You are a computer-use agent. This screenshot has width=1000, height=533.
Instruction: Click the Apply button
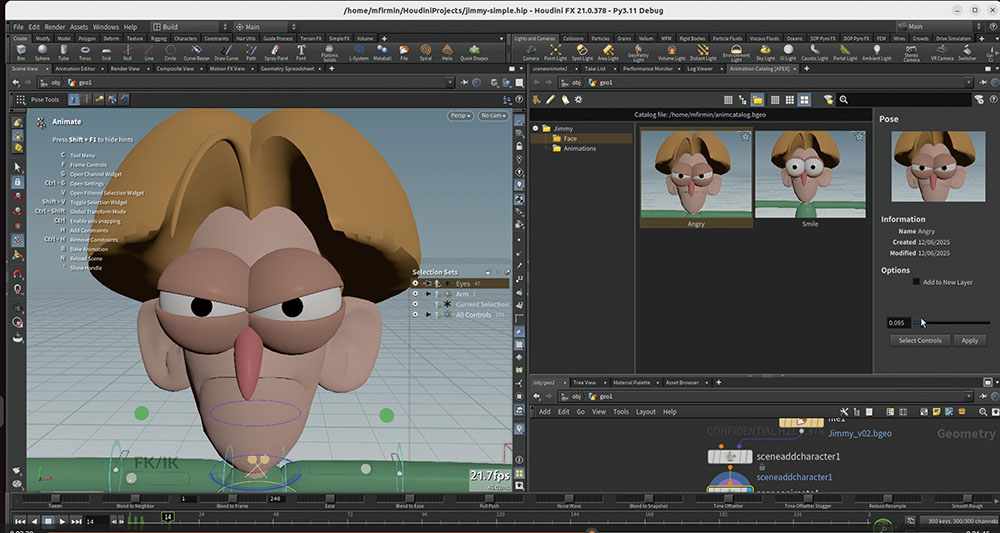(969, 341)
